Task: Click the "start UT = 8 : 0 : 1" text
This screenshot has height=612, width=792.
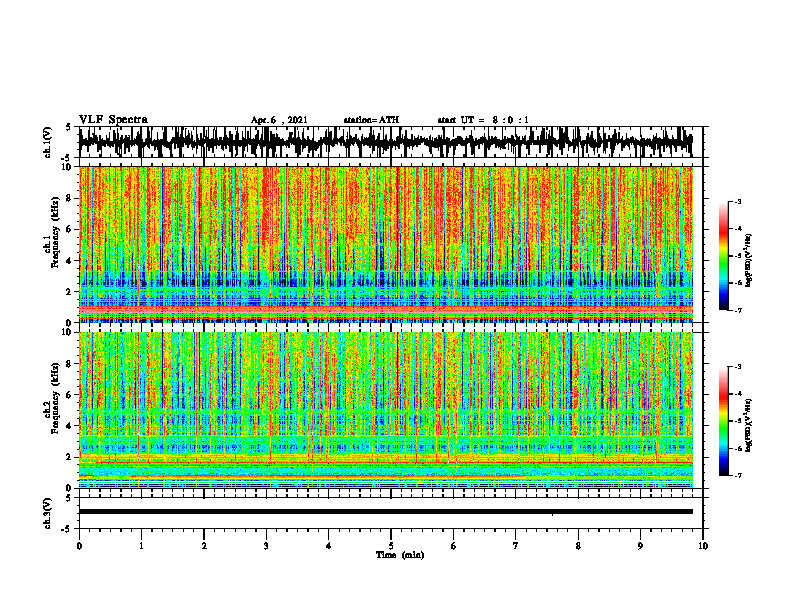Action: [483, 120]
